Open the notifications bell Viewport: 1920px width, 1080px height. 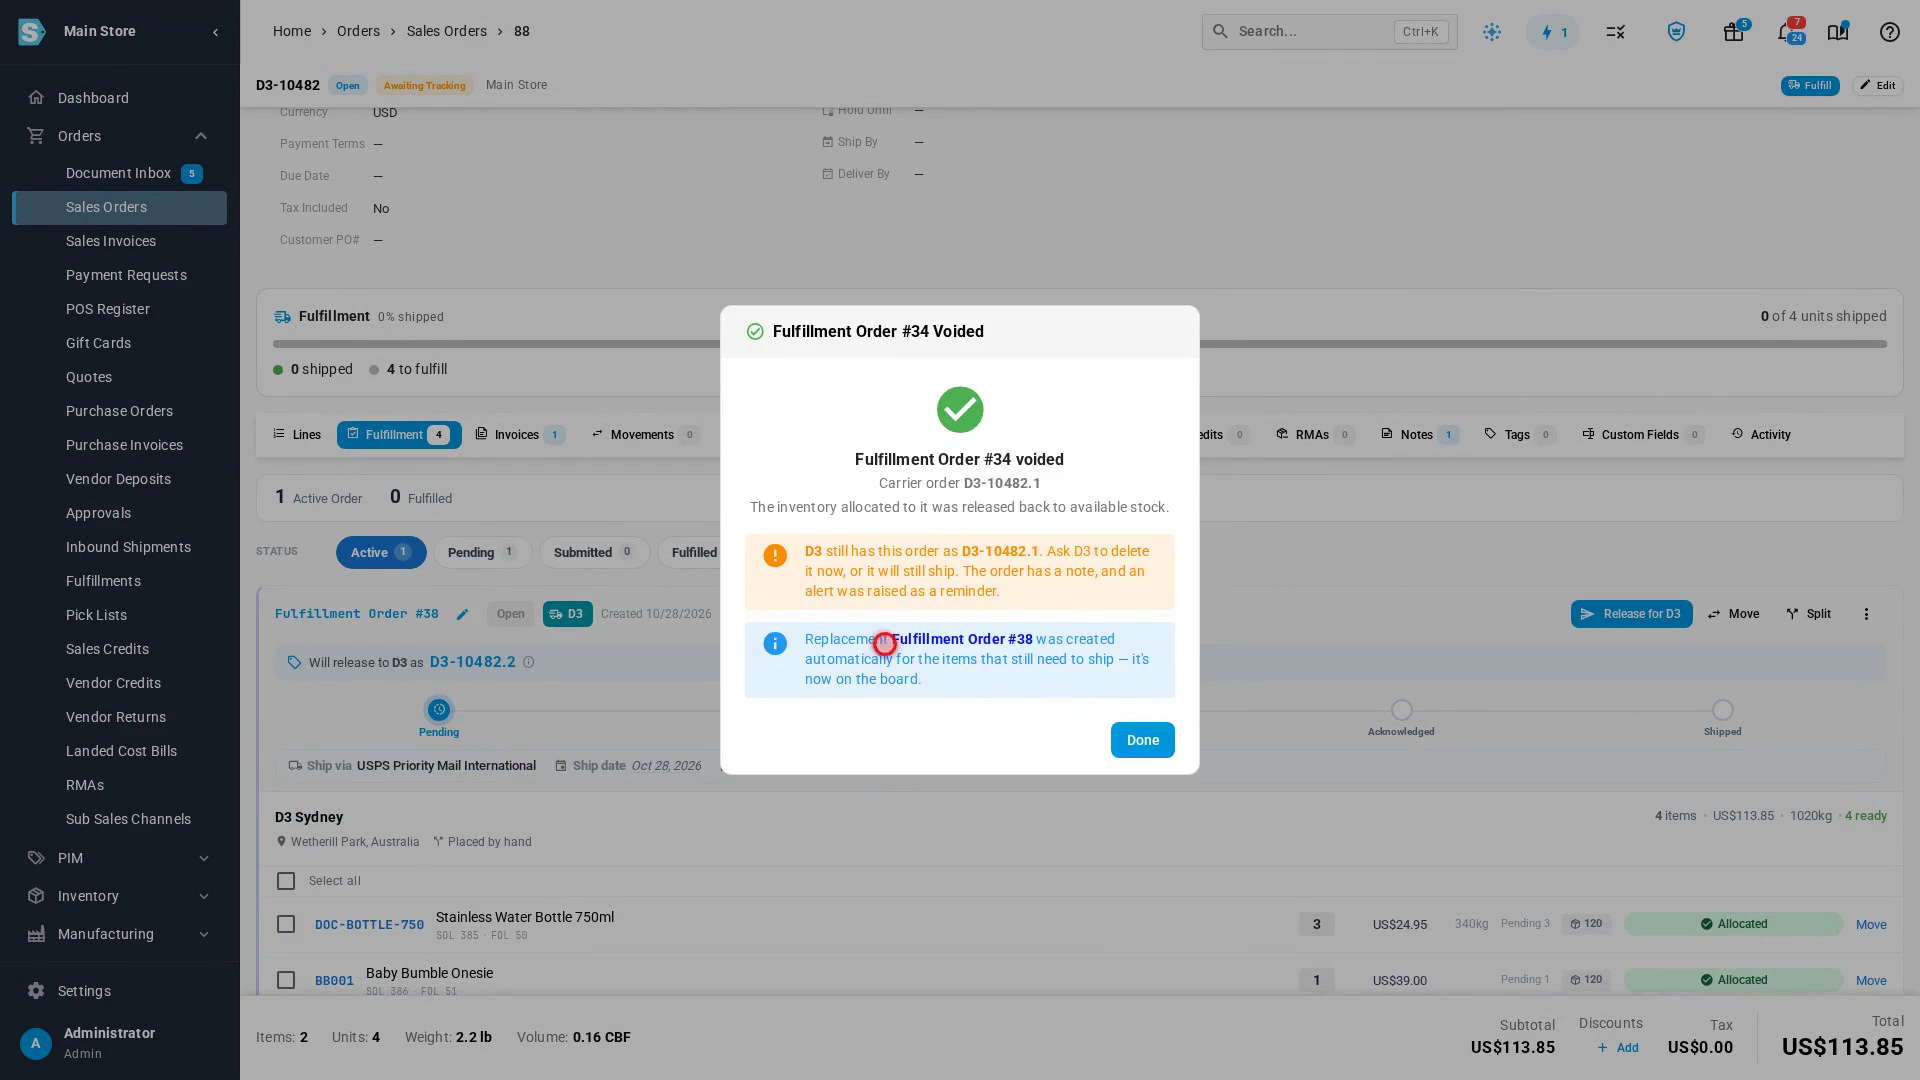coord(1786,32)
